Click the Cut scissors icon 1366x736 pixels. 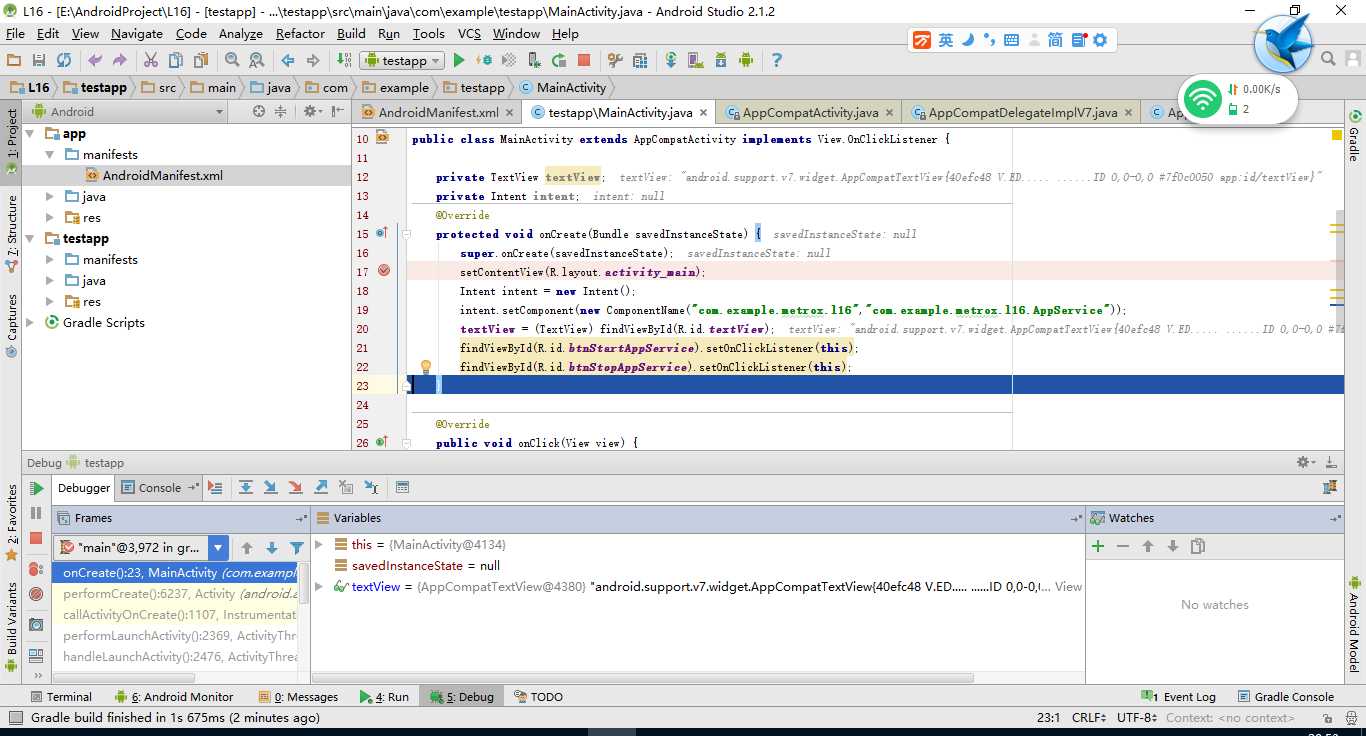point(151,60)
